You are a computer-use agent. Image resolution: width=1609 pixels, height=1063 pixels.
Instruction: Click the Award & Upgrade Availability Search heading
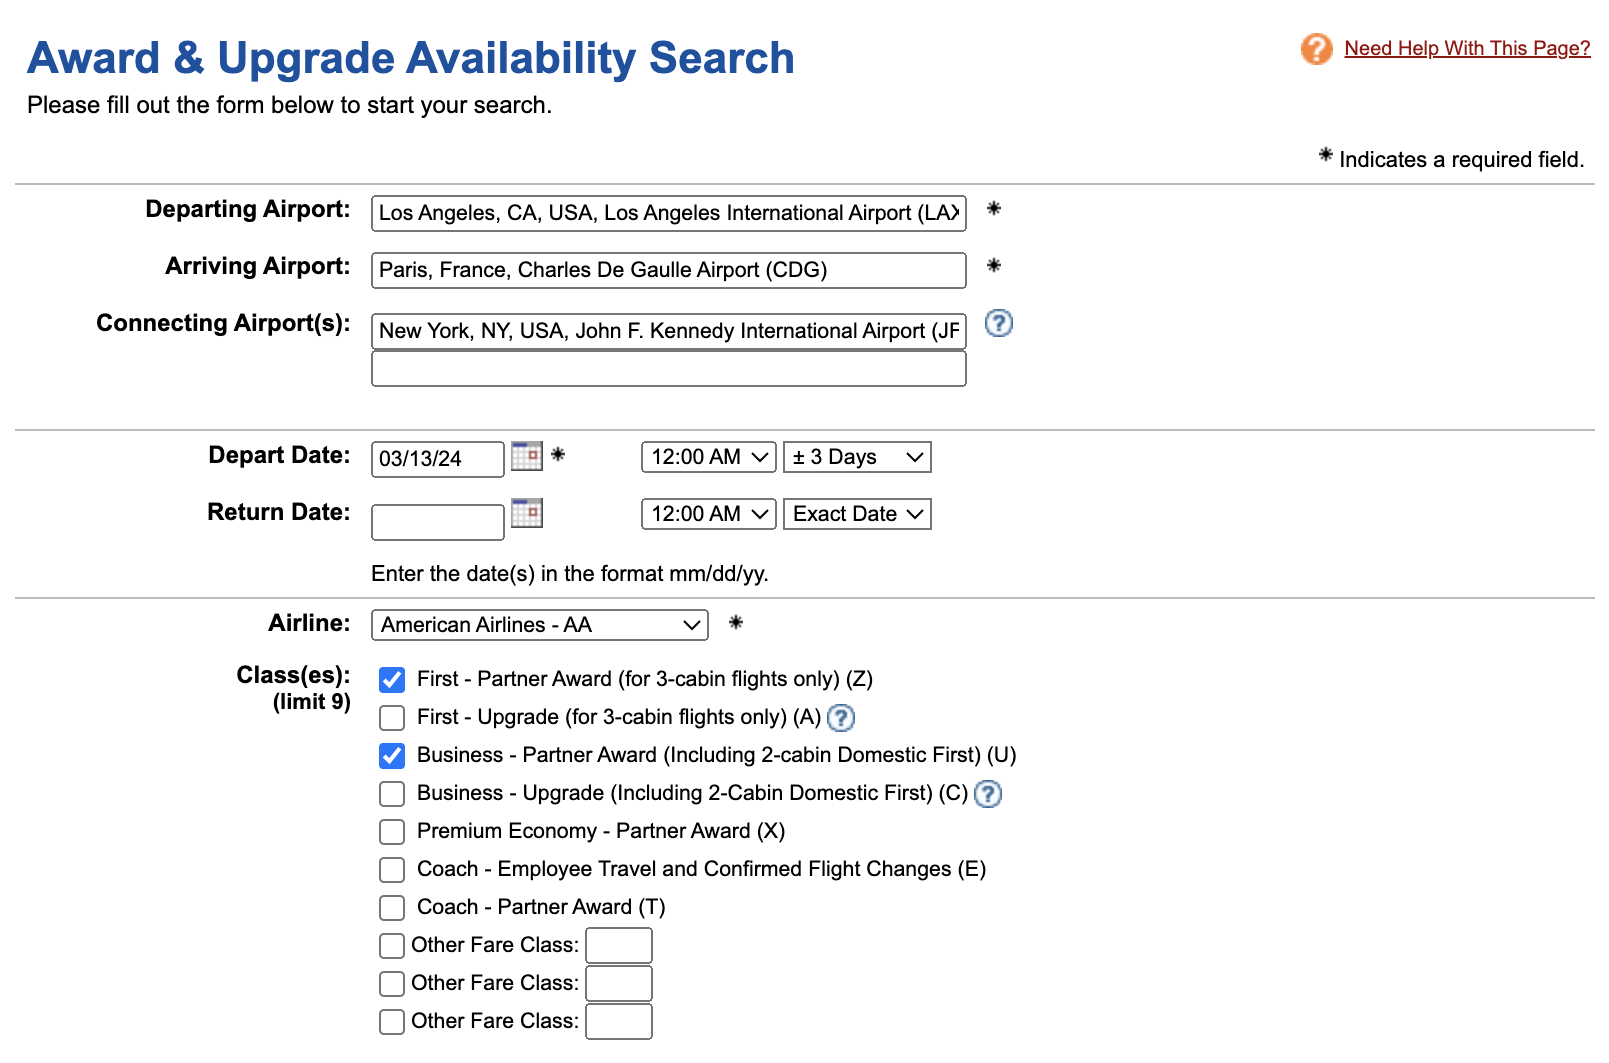[x=411, y=58]
